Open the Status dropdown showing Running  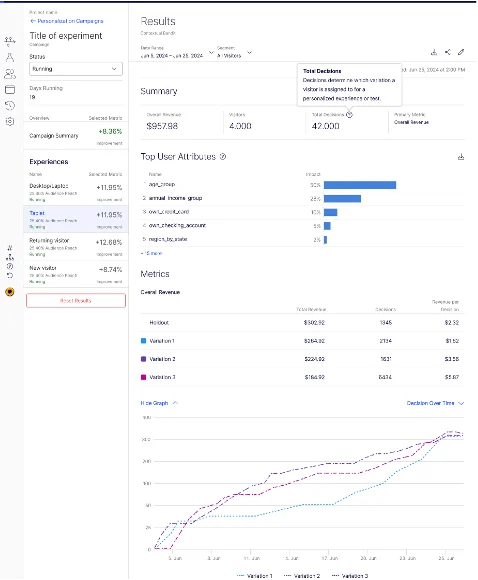[76, 69]
